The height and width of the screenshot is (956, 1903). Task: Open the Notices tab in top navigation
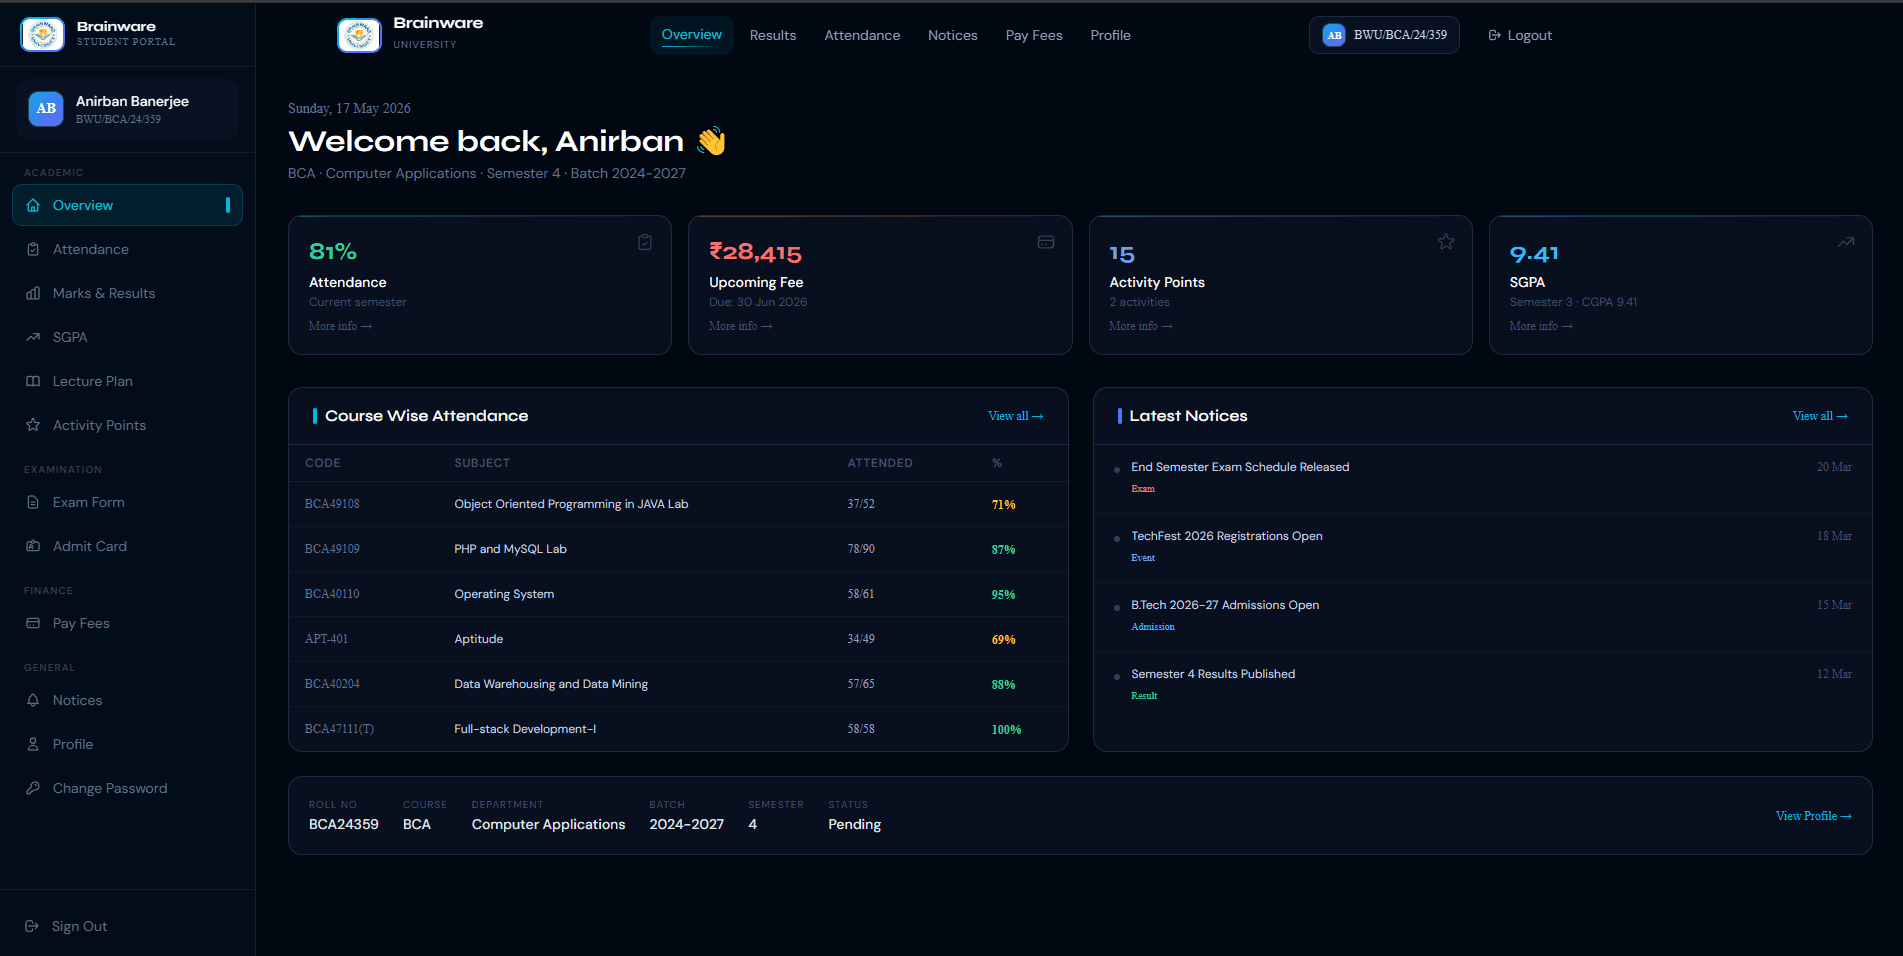(x=953, y=35)
